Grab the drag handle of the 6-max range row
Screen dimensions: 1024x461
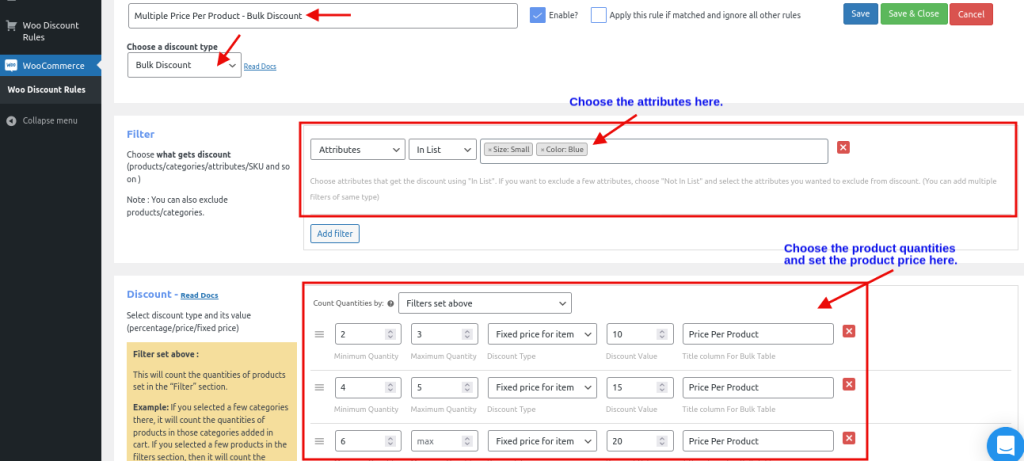(x=319, y=441)
